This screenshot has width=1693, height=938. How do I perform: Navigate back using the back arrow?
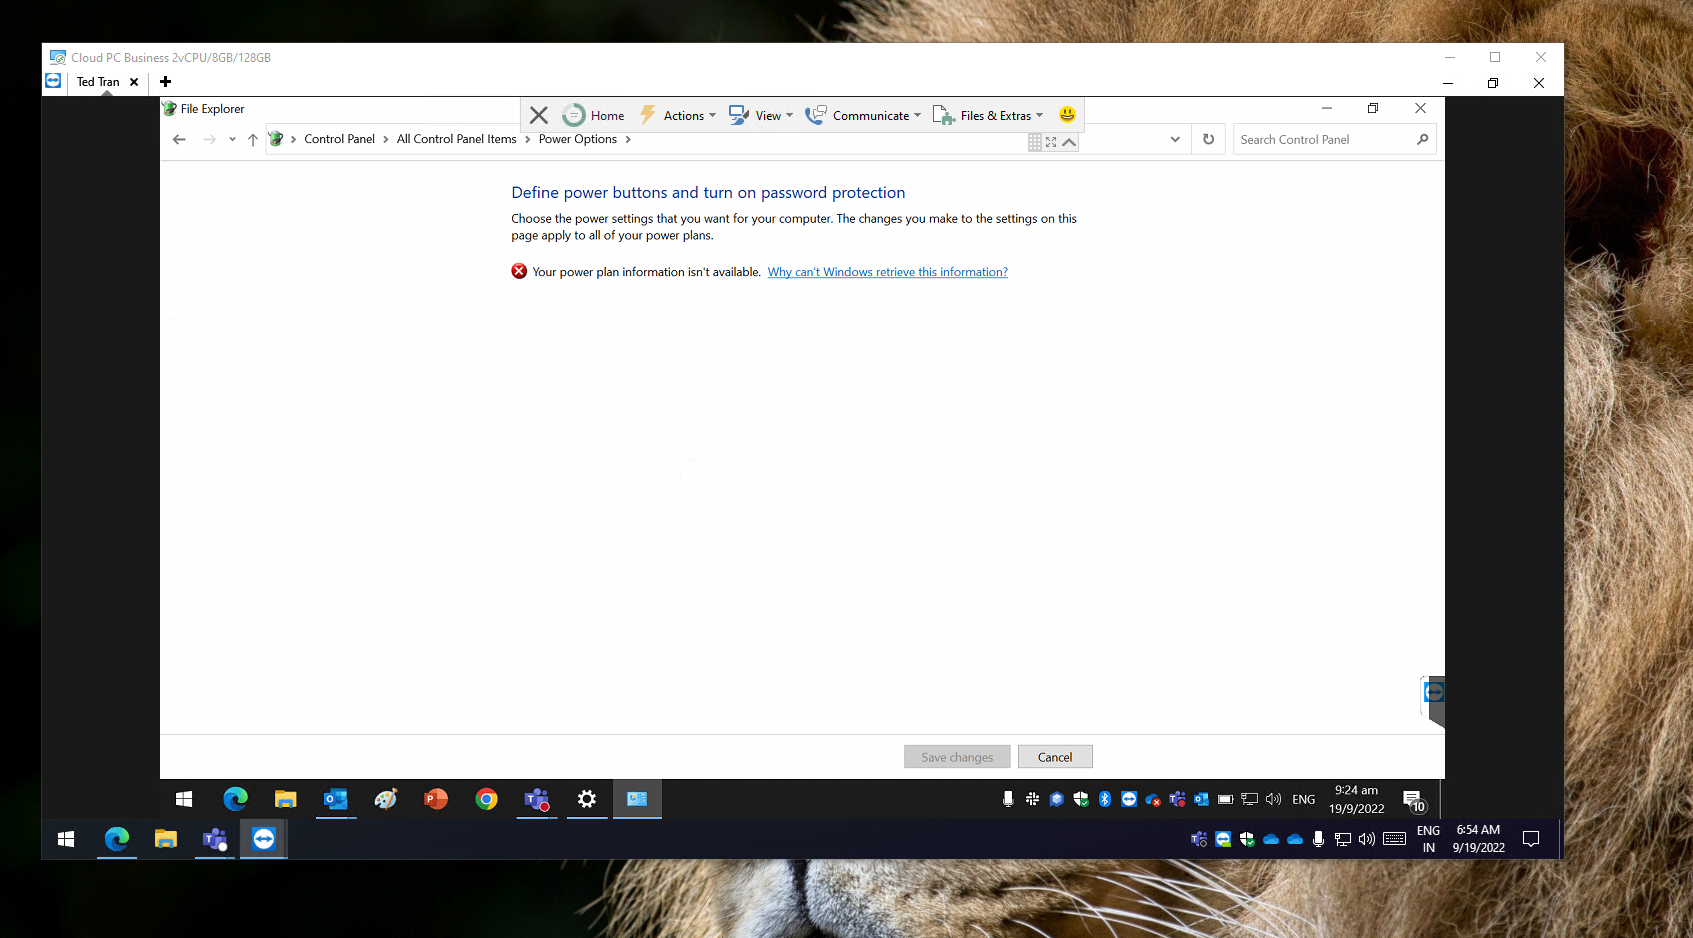point(179,139)
